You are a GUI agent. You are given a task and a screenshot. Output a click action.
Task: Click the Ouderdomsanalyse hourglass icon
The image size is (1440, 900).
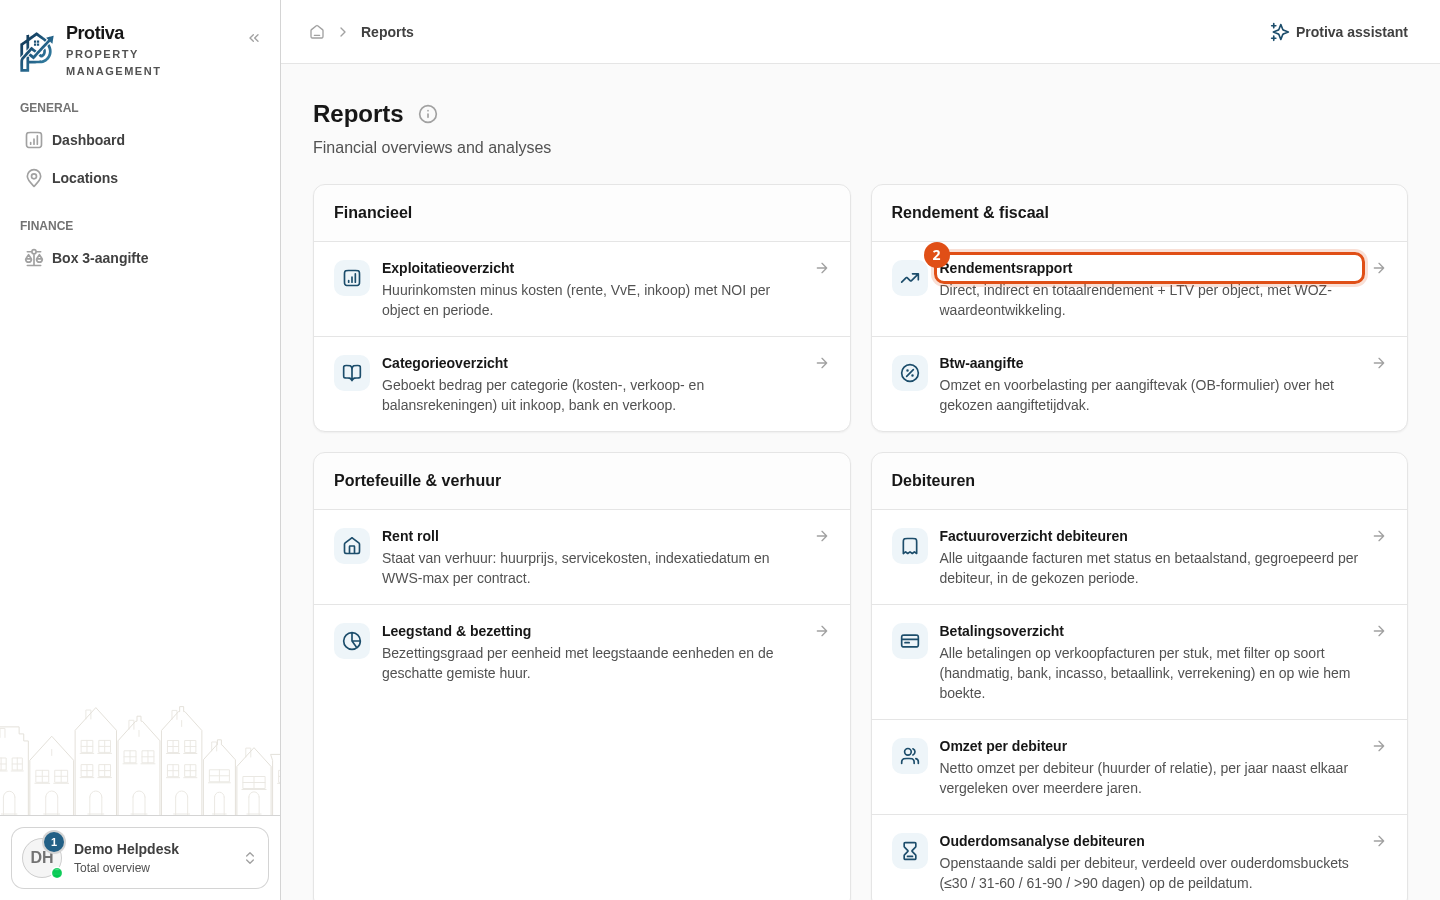[910, 851]
